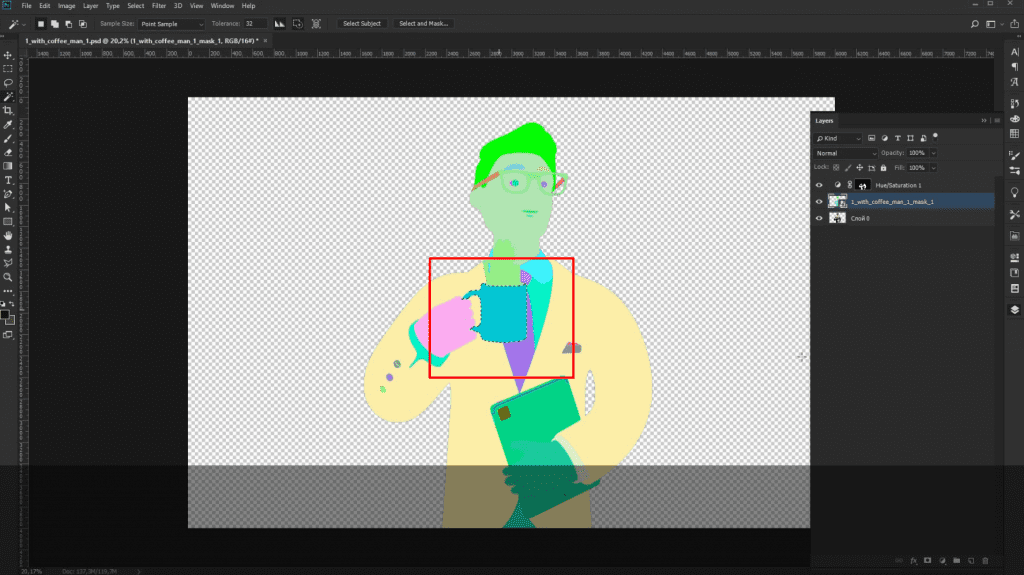Select the Zoom tool in toolbar
This screenshot has width=1024, height=575.
8,277
